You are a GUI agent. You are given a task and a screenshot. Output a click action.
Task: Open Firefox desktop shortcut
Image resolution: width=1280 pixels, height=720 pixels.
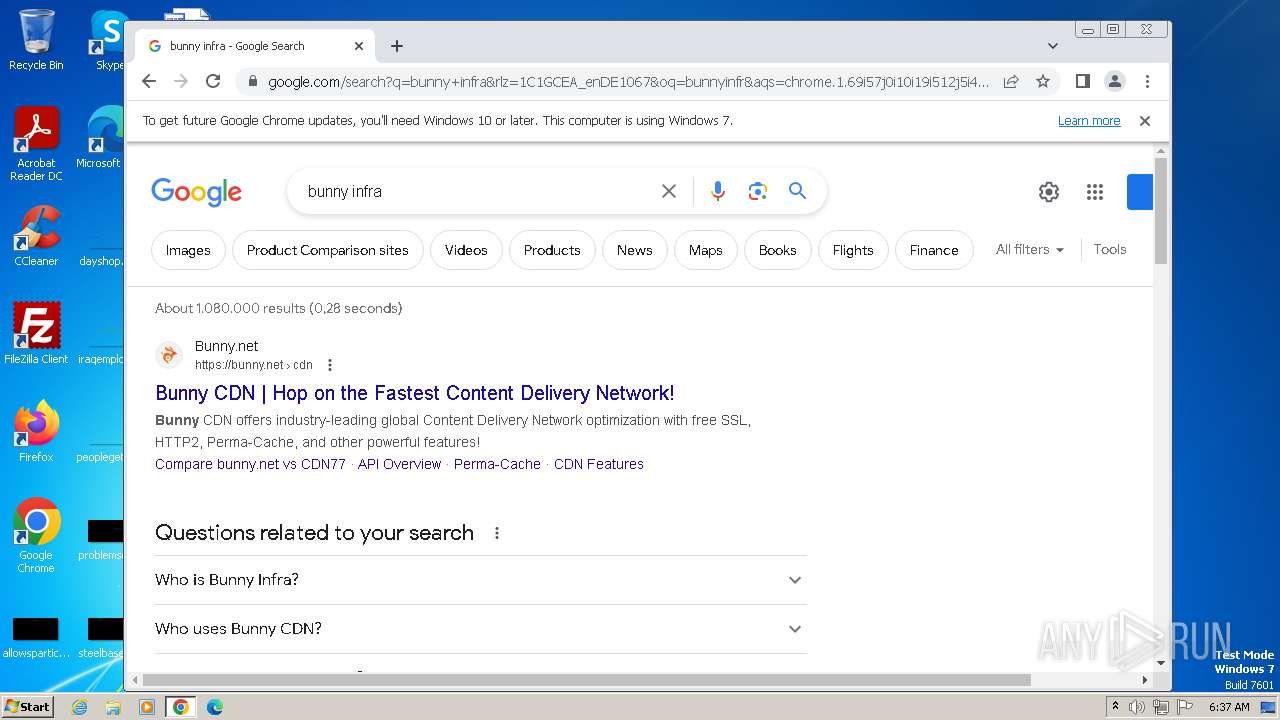coord(36,431)
